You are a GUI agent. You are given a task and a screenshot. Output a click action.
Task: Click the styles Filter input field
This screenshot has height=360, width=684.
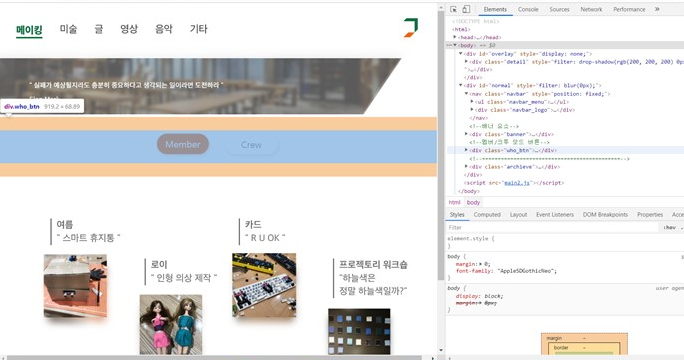tap(552, 227)
